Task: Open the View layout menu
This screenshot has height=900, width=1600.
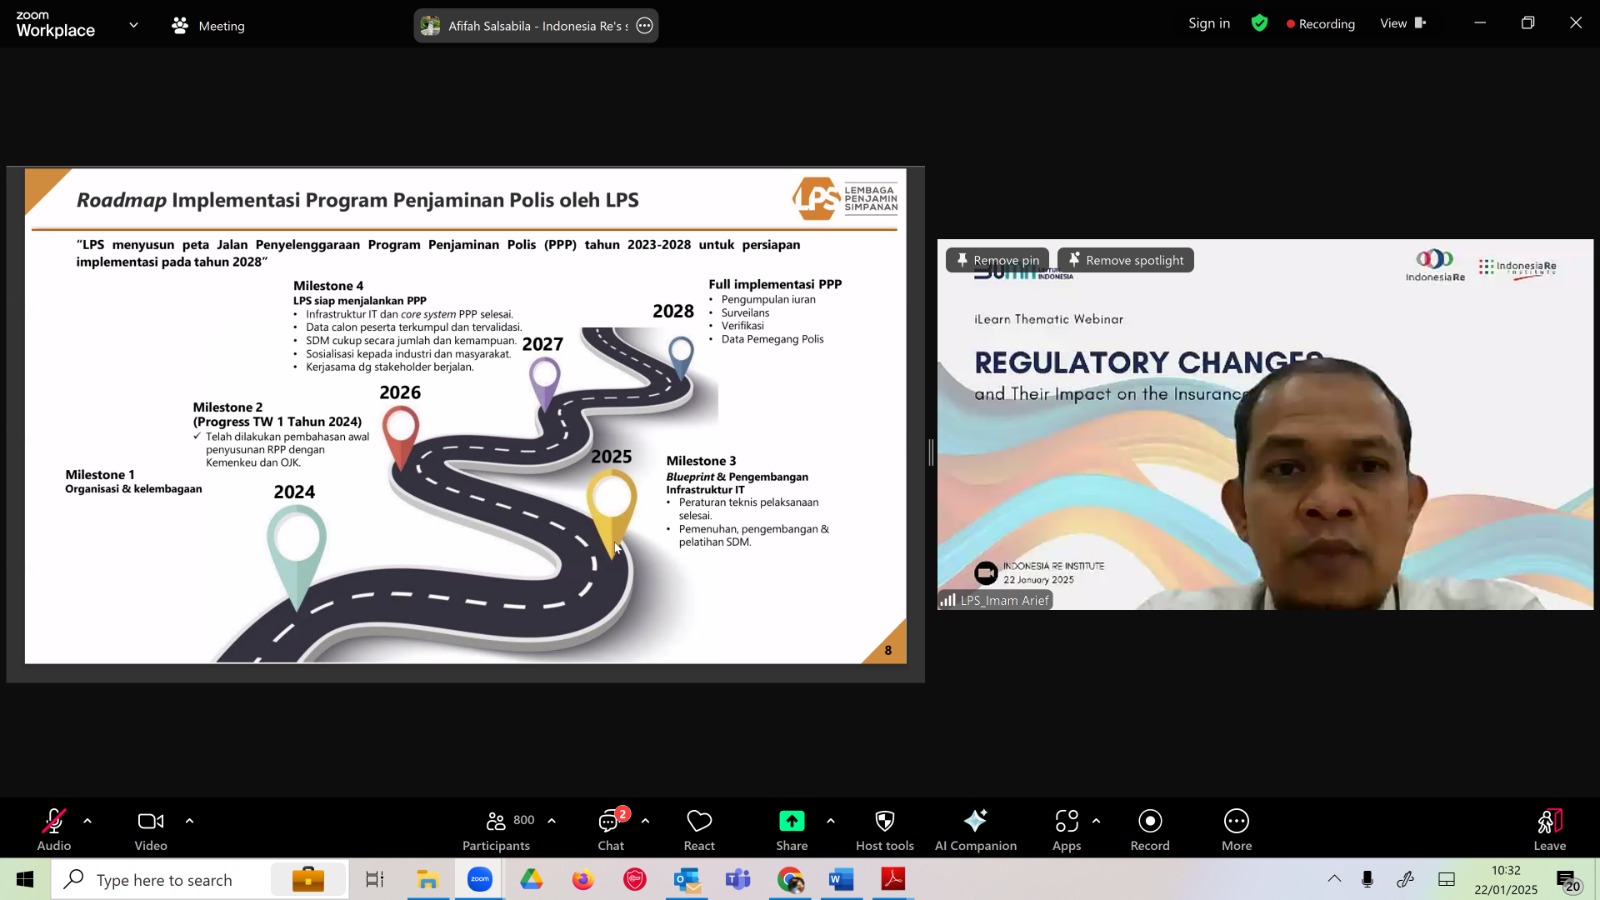Action: click(1403, 23)
